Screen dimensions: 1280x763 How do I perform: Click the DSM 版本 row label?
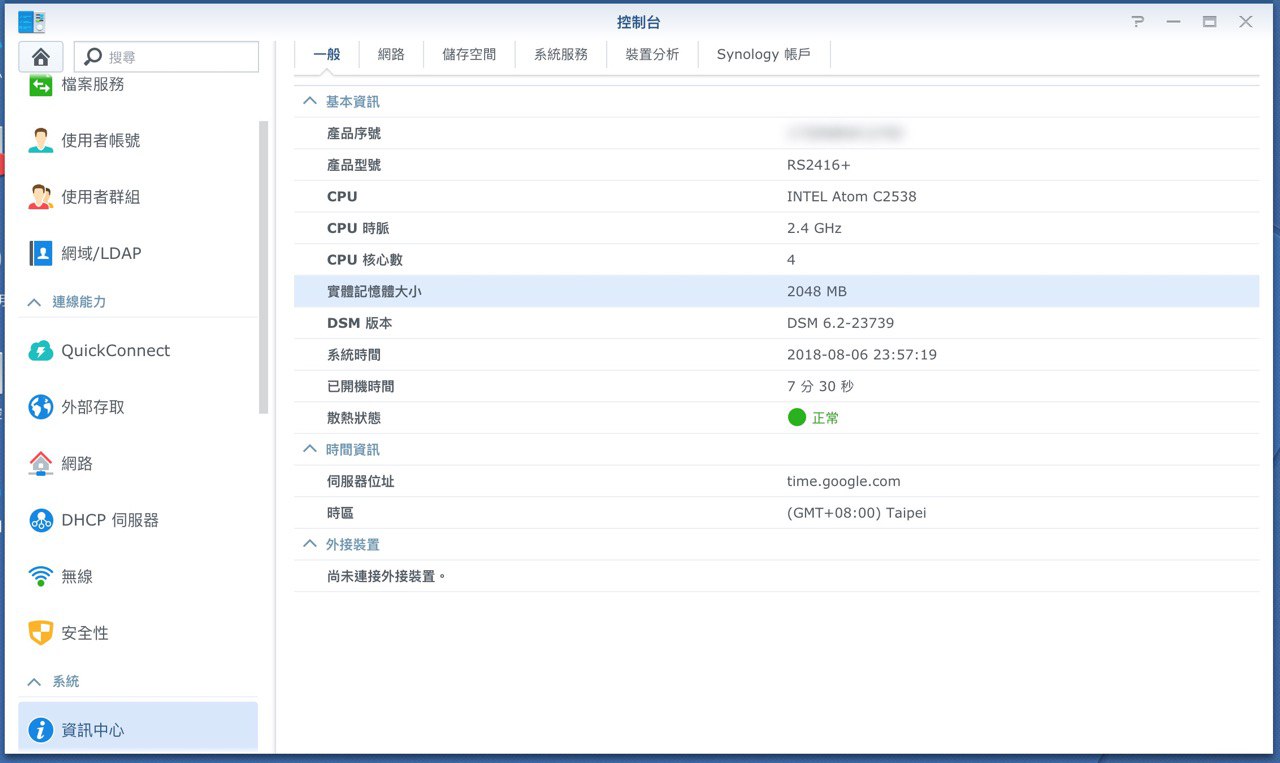(360, 323)
